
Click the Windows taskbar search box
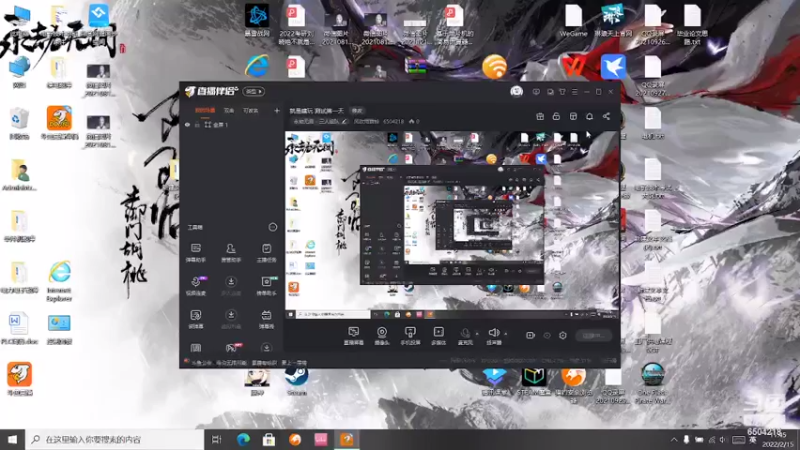tap(115, 439)
